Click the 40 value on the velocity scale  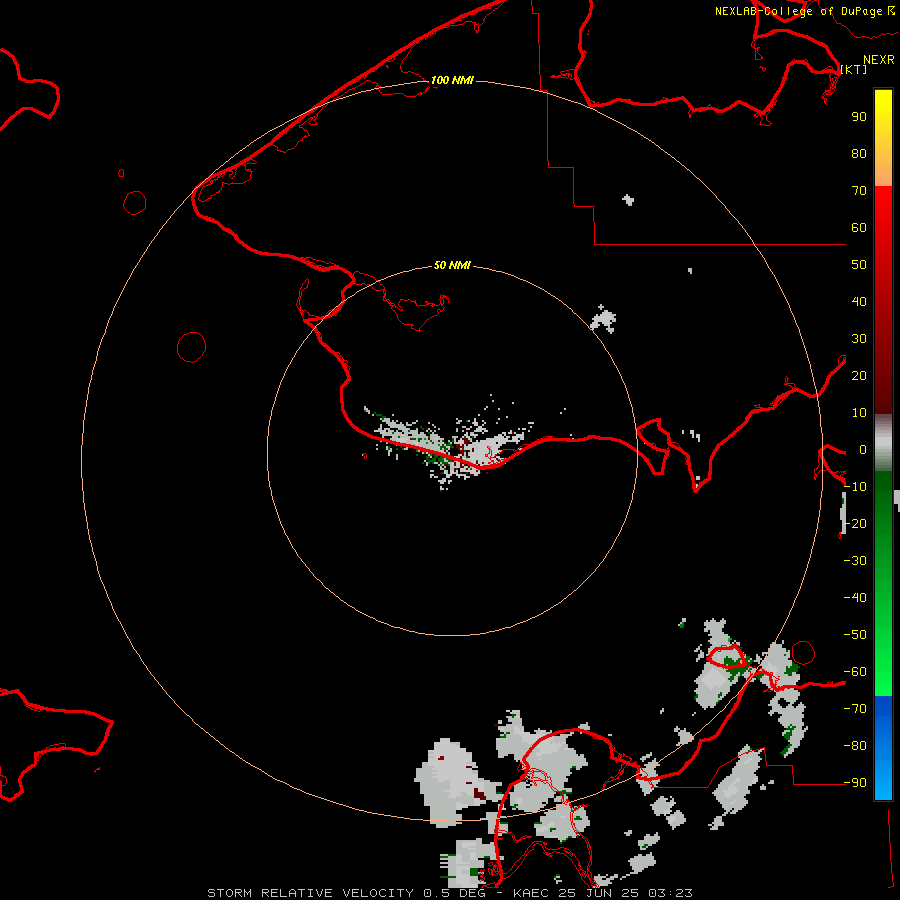pos(859,301)
